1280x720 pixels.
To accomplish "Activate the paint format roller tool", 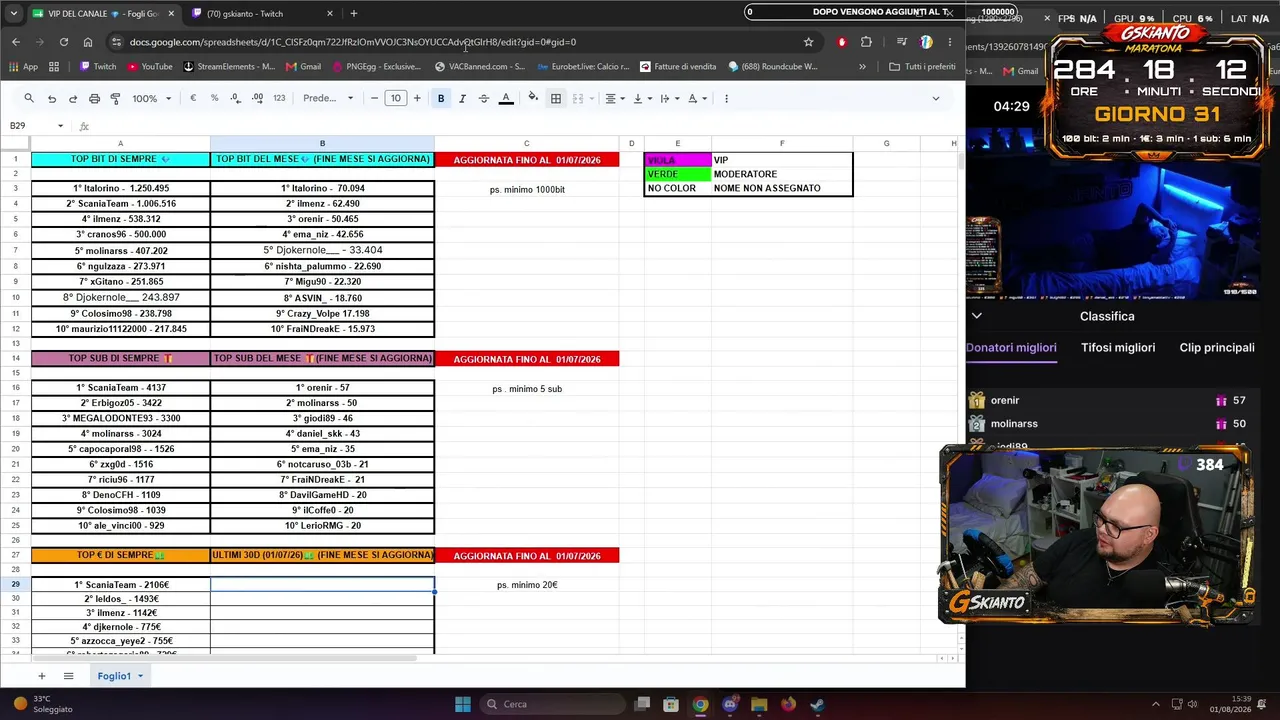I will click(x=115, y=98).
